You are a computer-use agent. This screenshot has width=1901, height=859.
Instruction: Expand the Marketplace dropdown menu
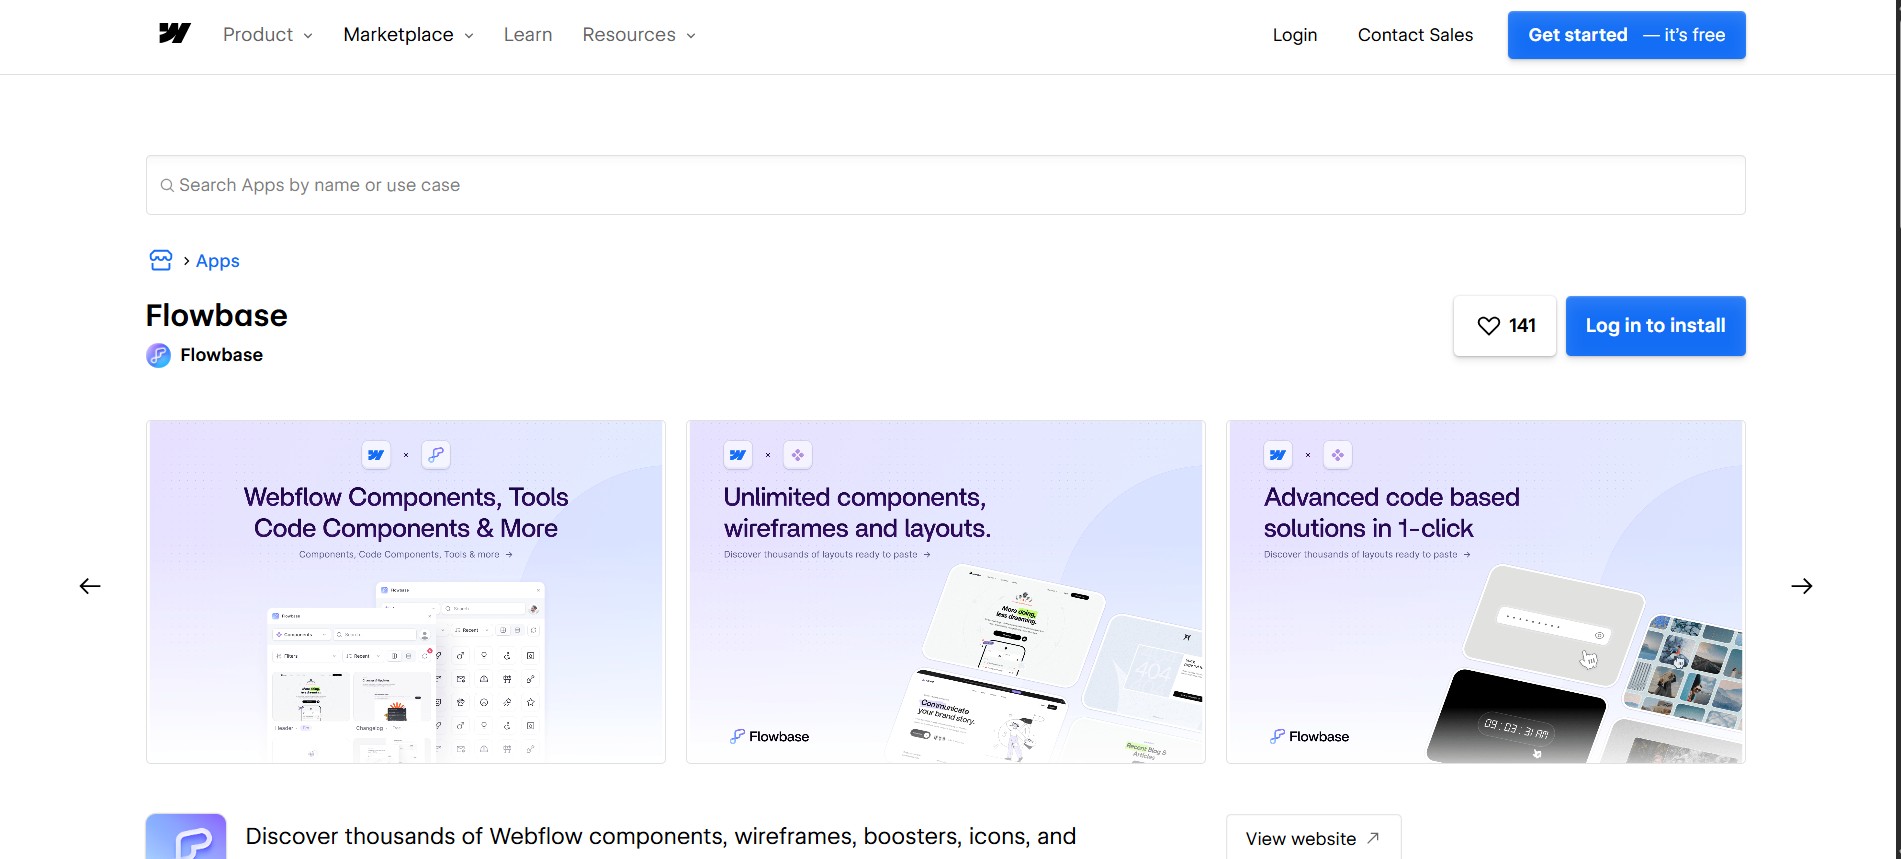(x=408, y=35)
